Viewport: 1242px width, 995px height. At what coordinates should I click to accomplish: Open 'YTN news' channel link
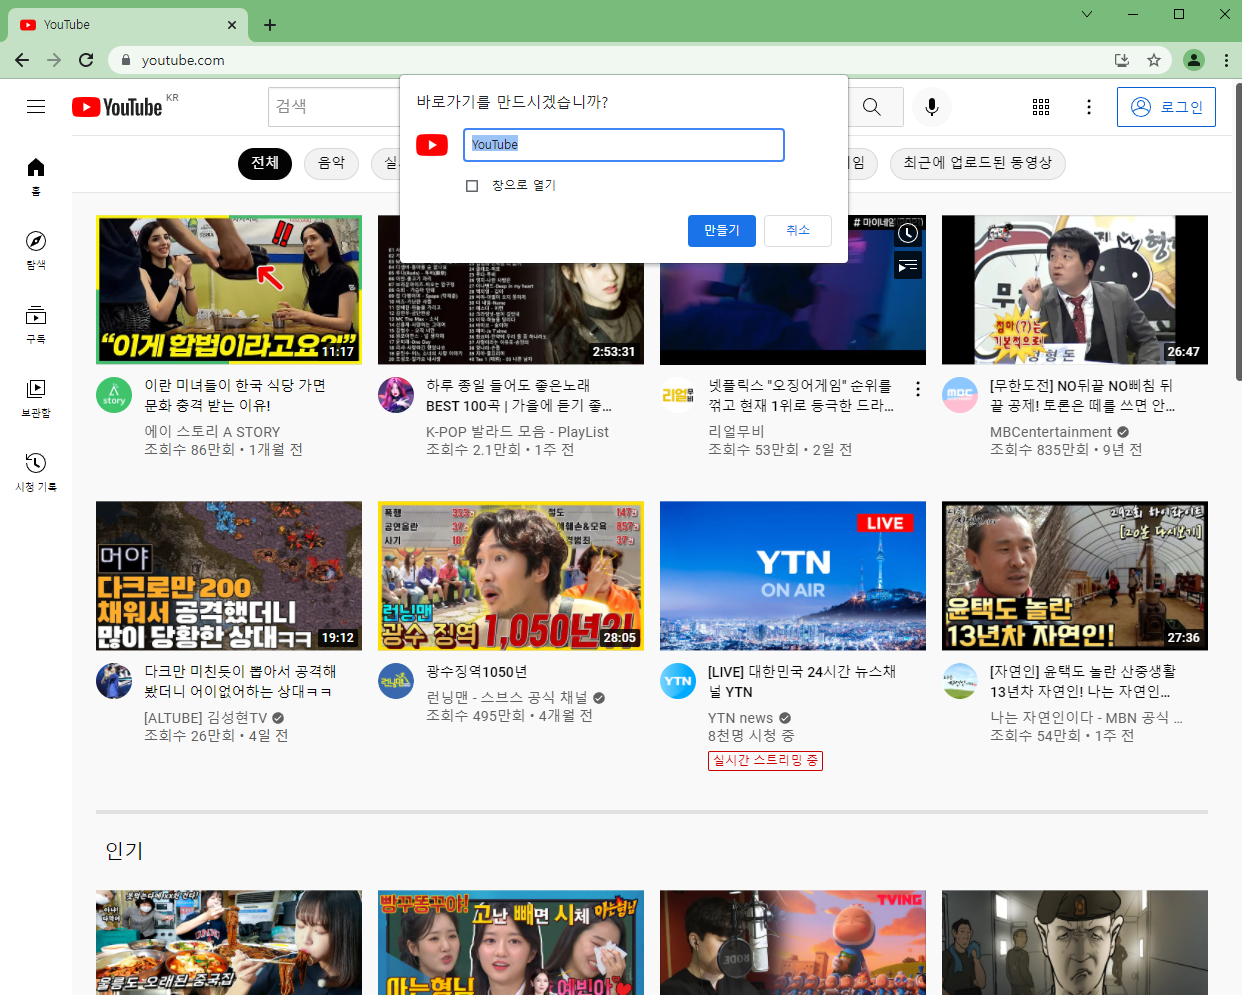[x=740, y=718]
